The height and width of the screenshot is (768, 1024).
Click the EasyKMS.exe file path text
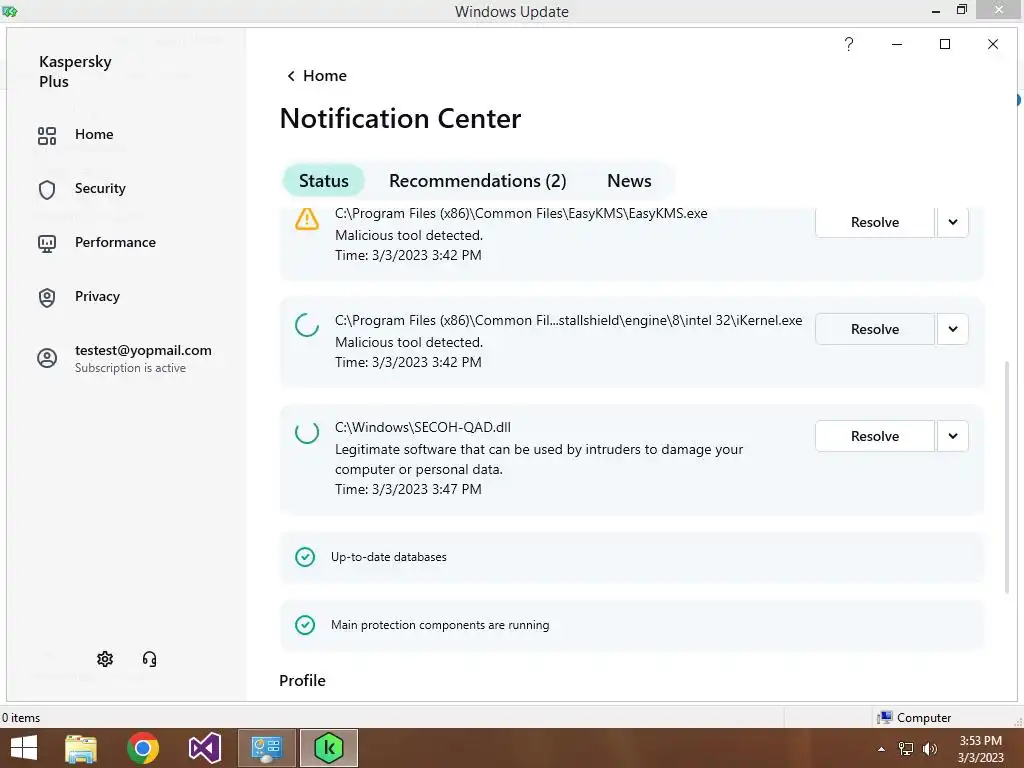(x=521, y=214)
